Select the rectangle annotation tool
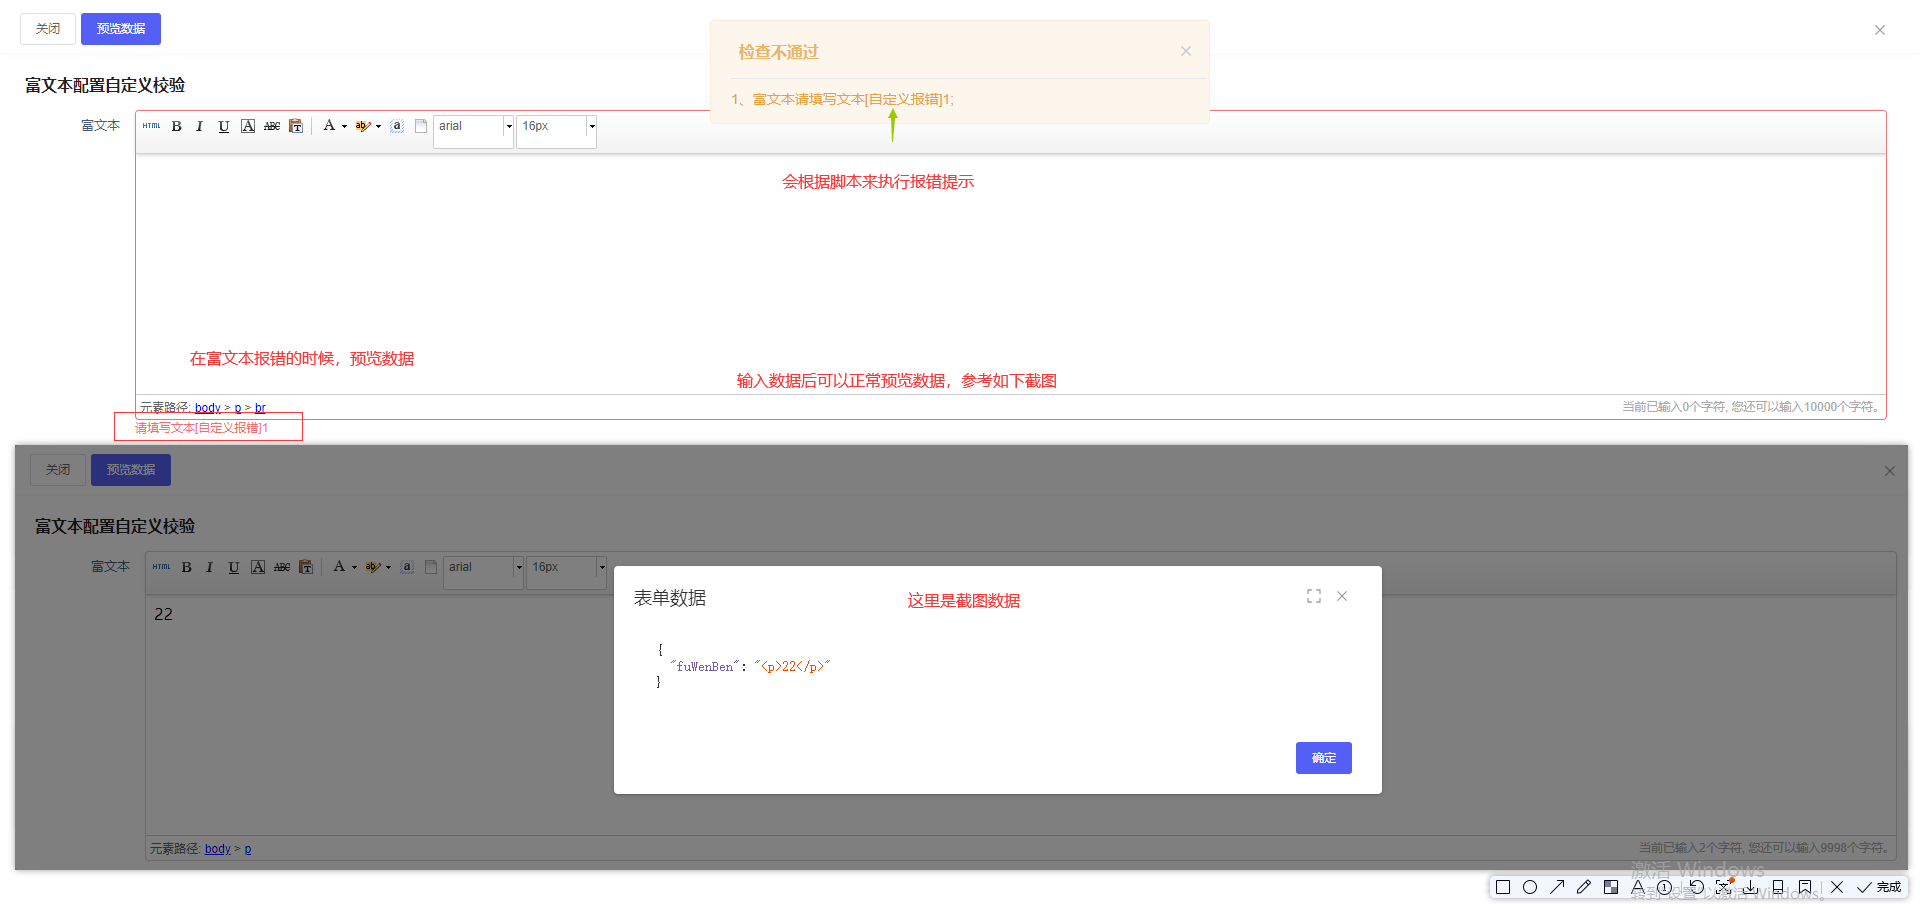This screenshot has height=909, width=1920. [x=1502, y=887]
